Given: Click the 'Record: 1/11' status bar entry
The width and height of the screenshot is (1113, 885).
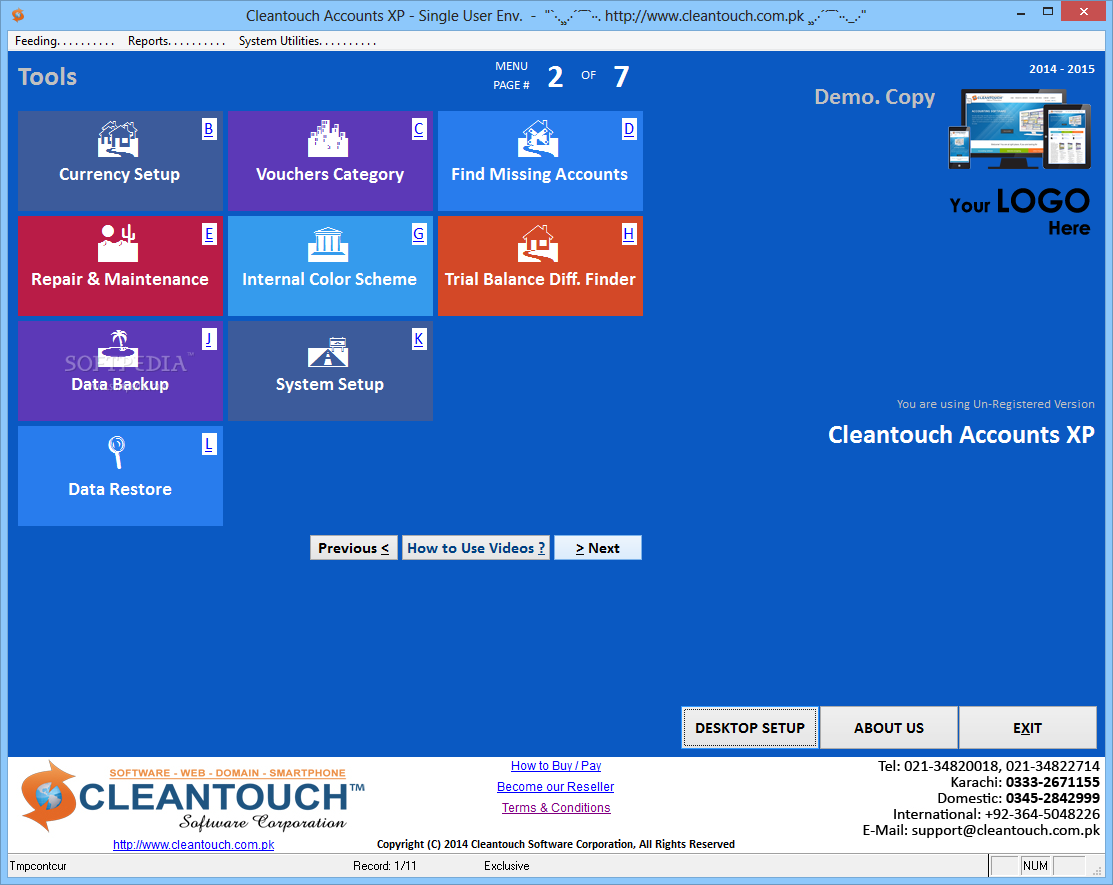Looking at the screenshot, I should click(x=385, y=866).
